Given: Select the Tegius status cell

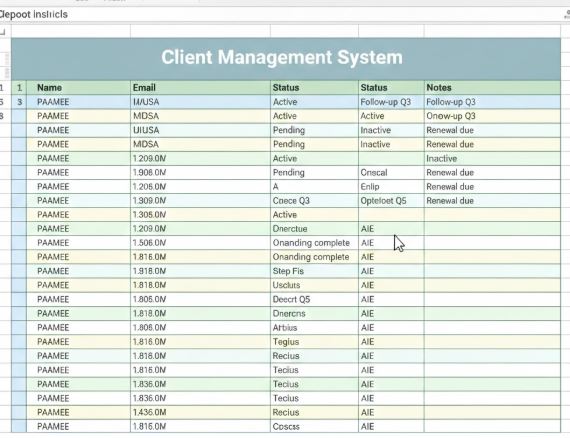Looking at the screenshot, I should [x=314, y=342].
